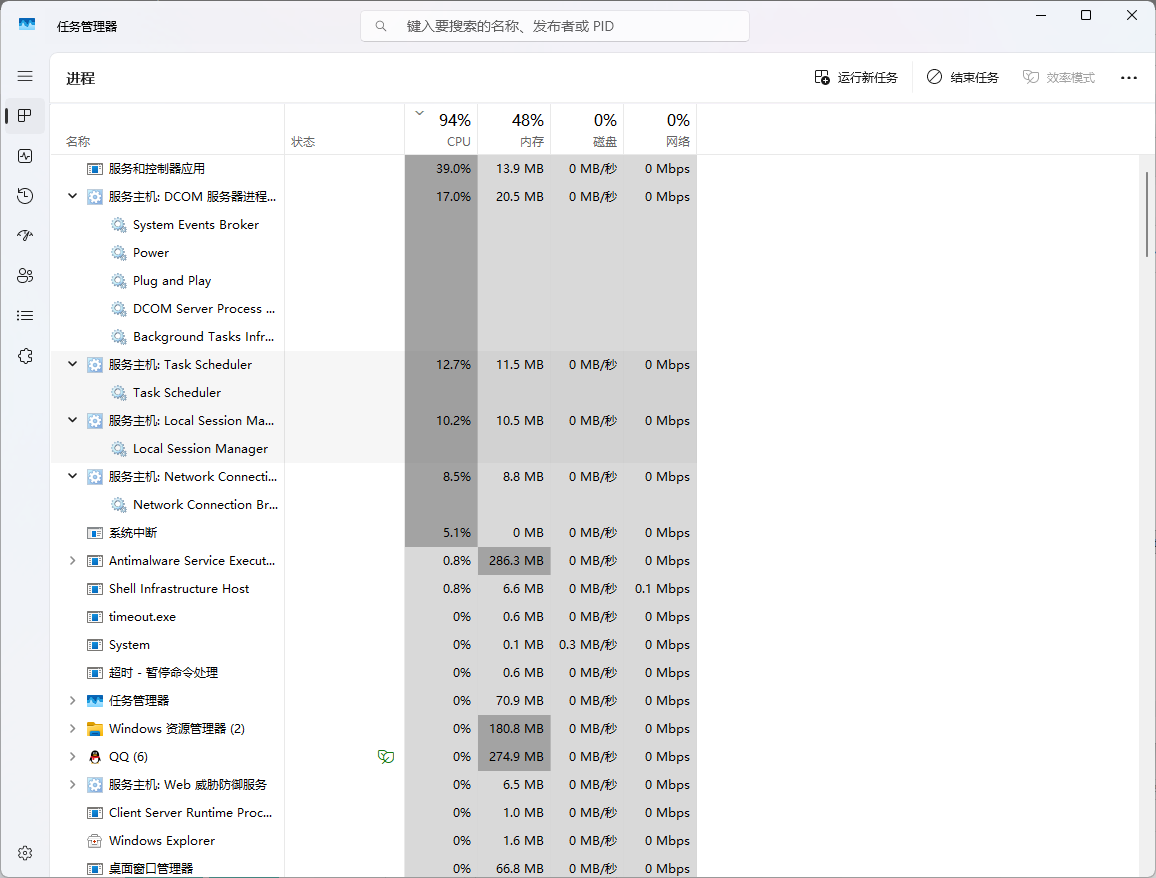Open the App history sidebar icon

click(25, 196)
